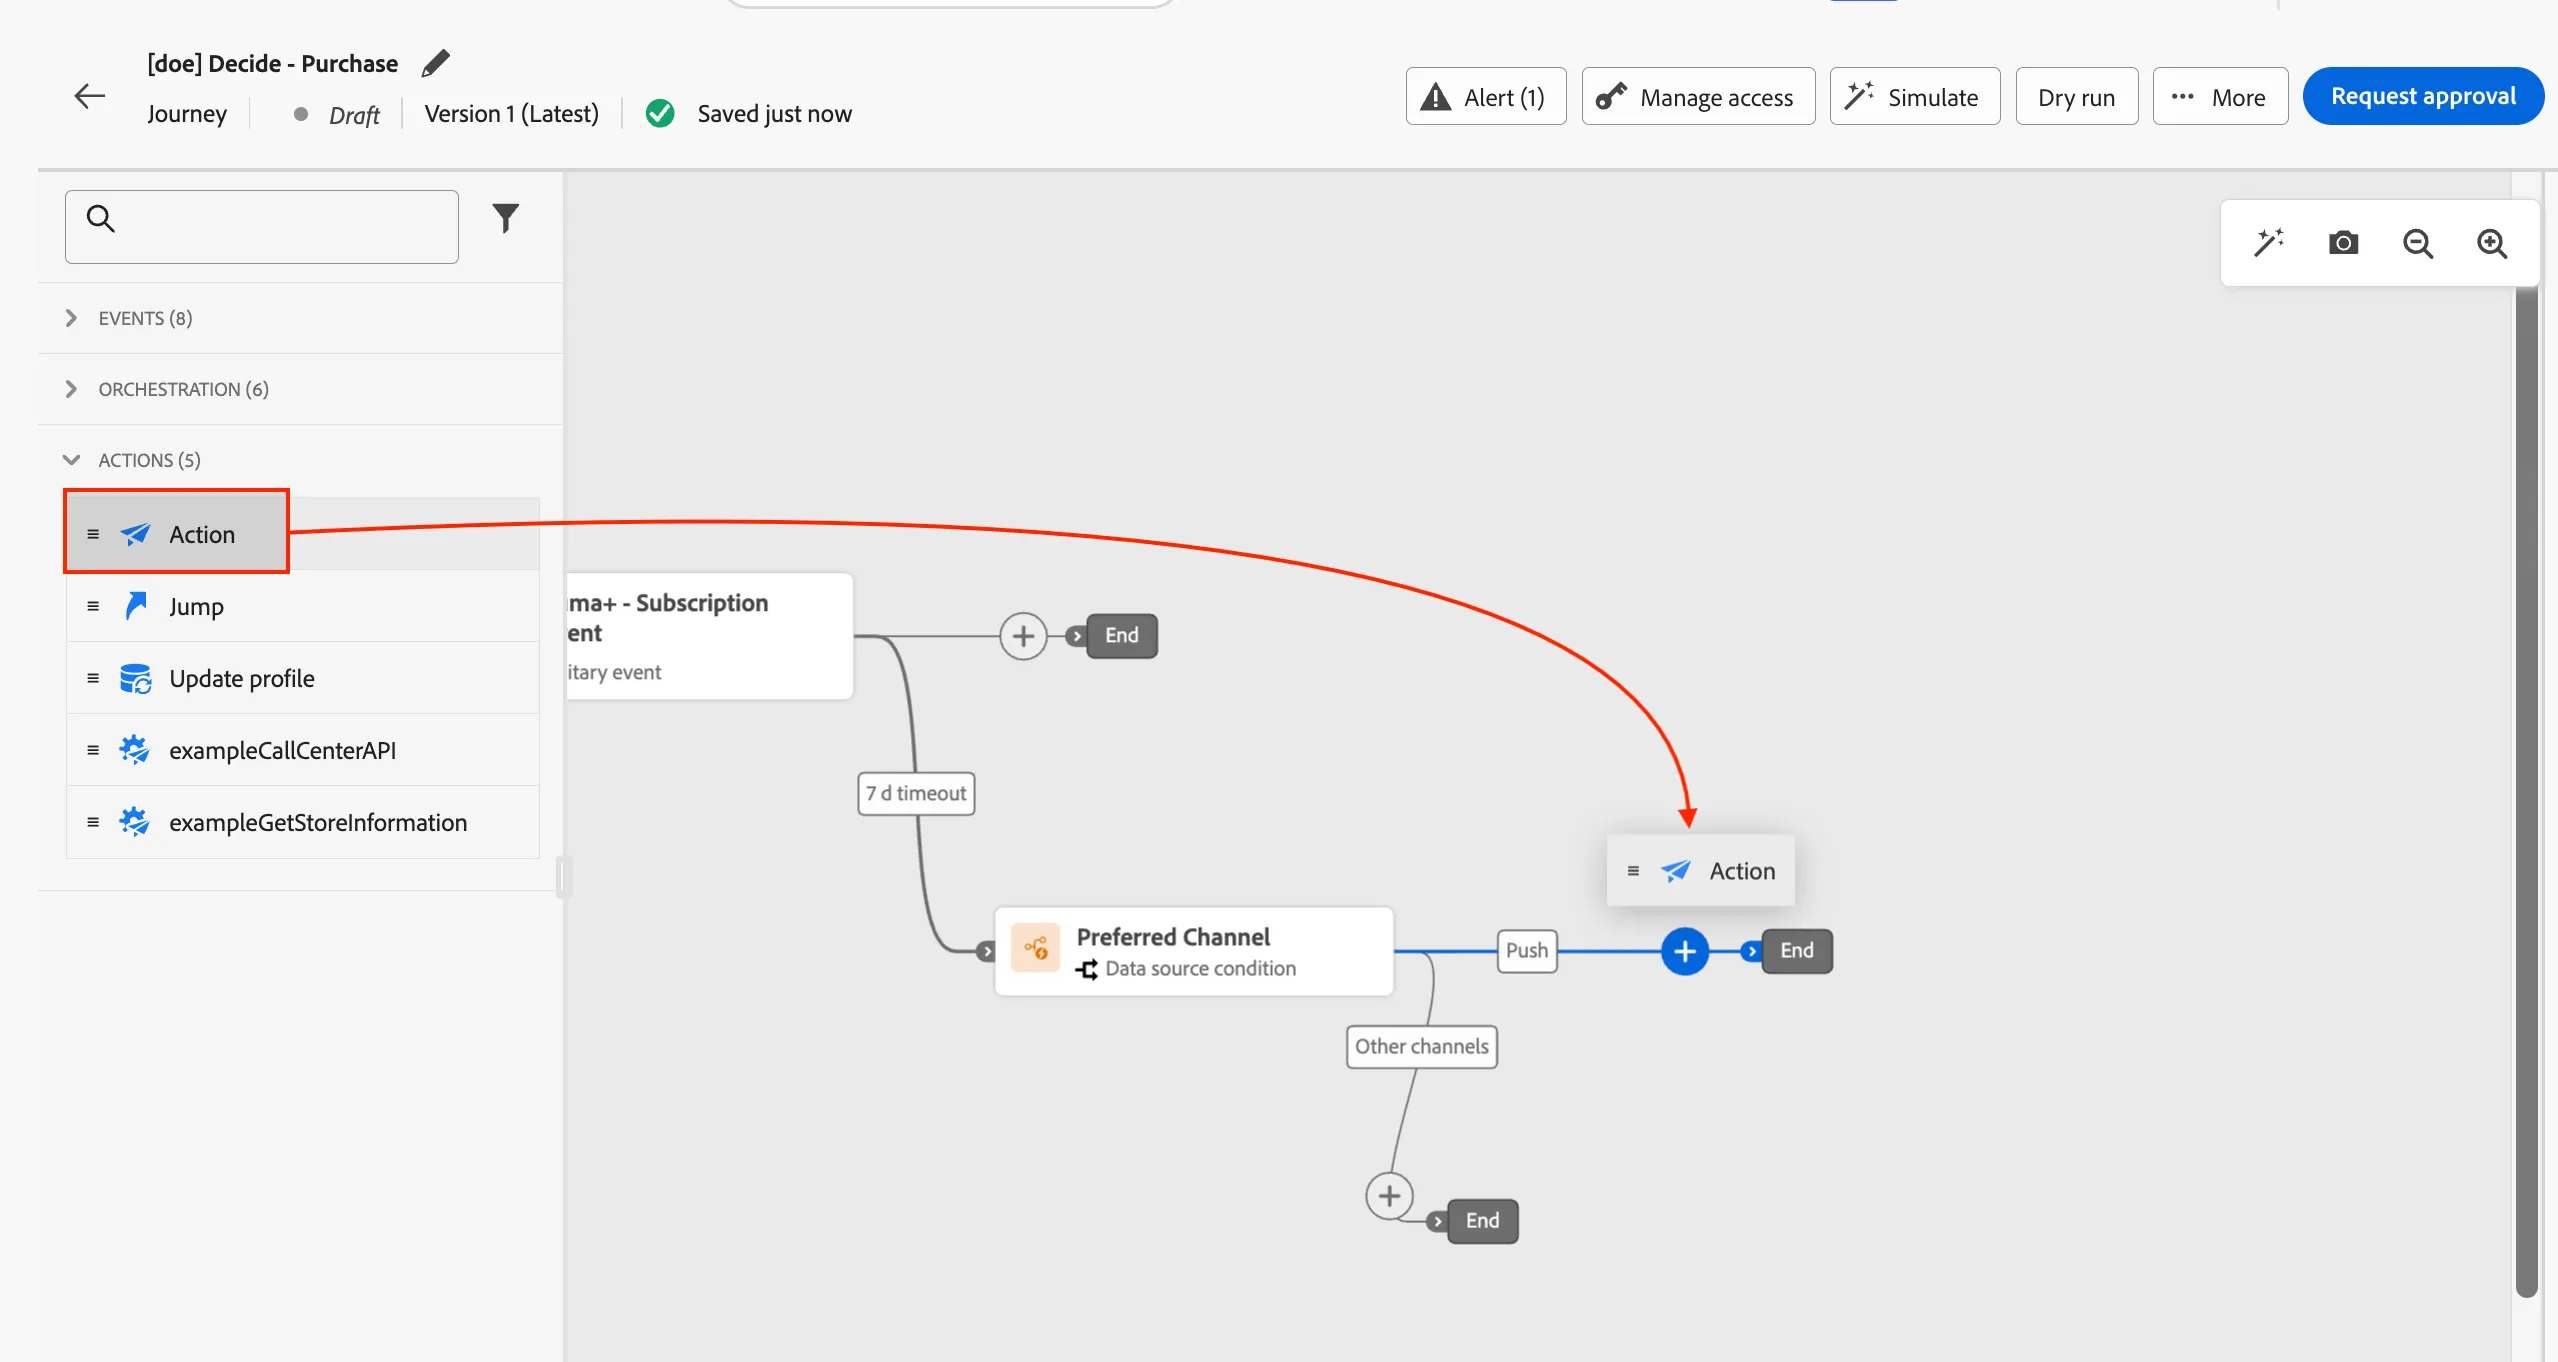Expand the EVENTS (8) section
The image size is (2558, 1362).
[x=300, y=318]
